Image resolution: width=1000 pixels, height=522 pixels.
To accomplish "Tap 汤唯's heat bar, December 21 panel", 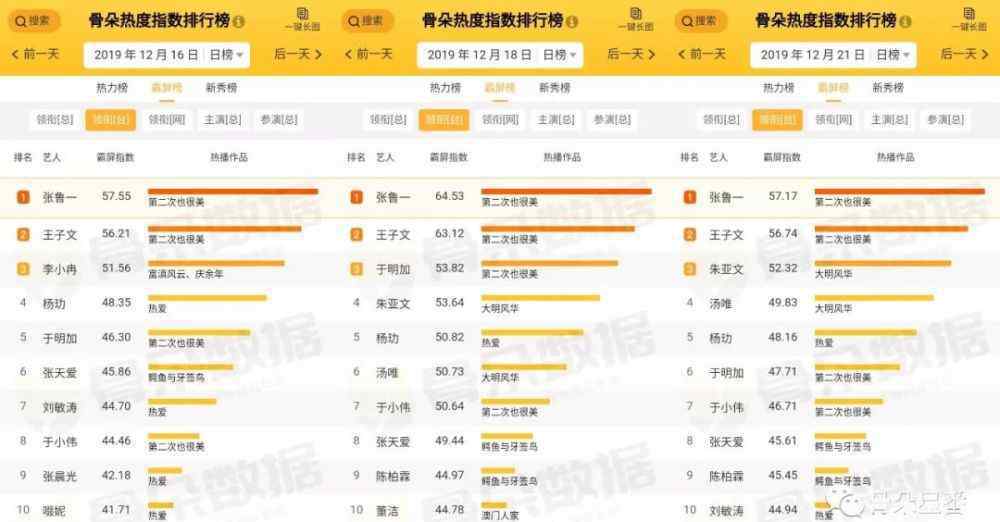I will (x=874, y=298).
